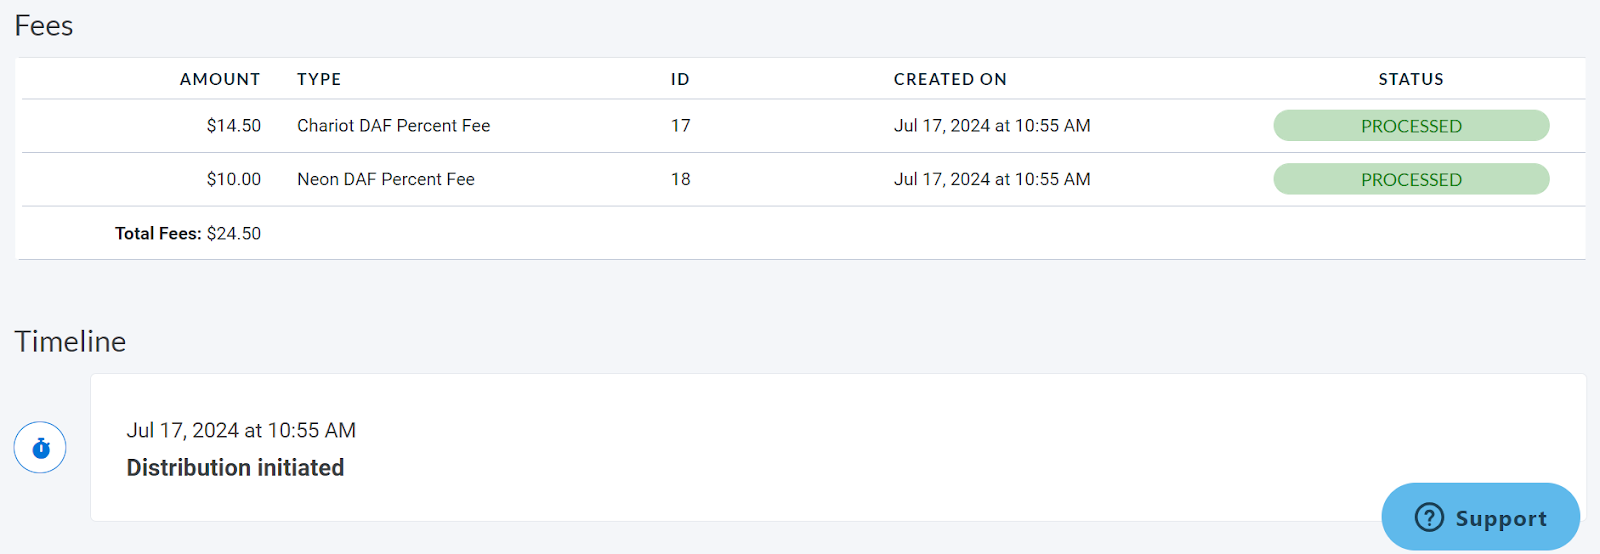Click the STATUS column header

[x=1410, y=79]
